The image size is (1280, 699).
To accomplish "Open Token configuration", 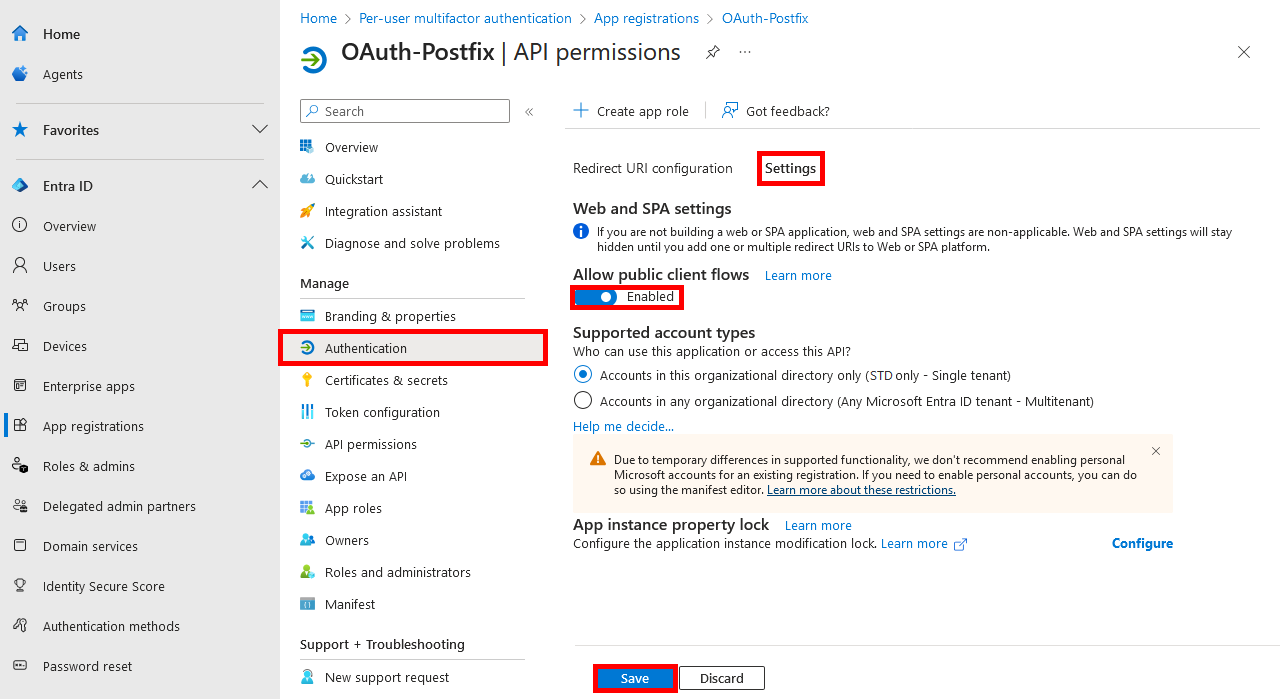I will point(382,412).
